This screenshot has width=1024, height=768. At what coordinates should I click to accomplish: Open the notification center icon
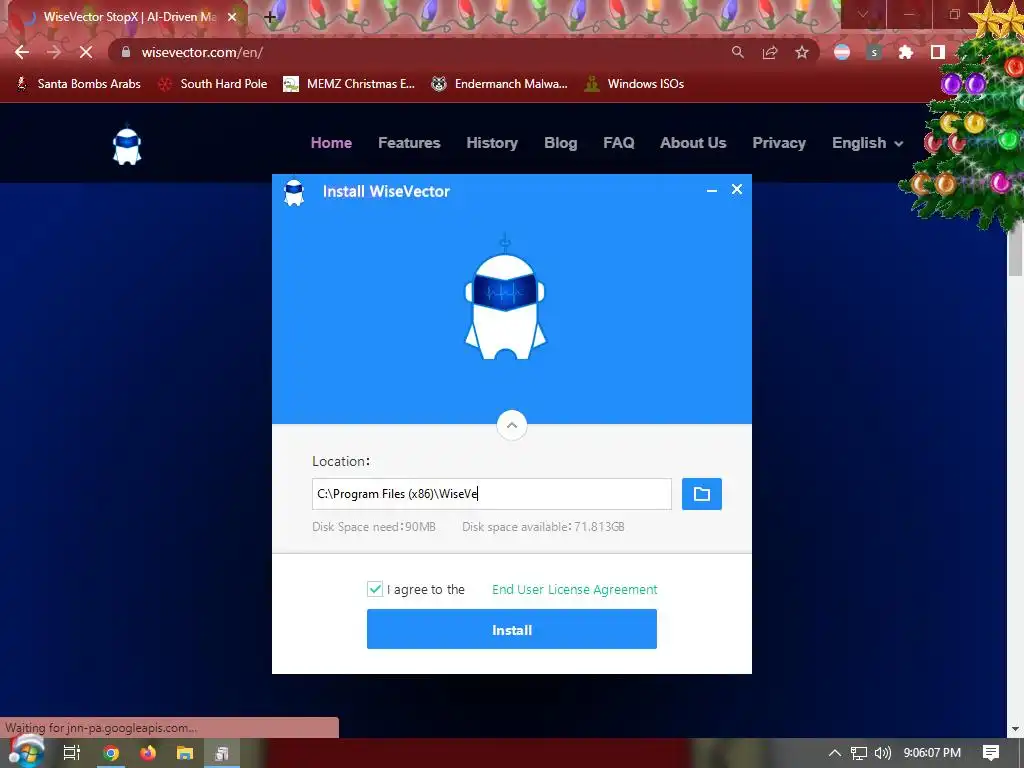coord(991,753)
